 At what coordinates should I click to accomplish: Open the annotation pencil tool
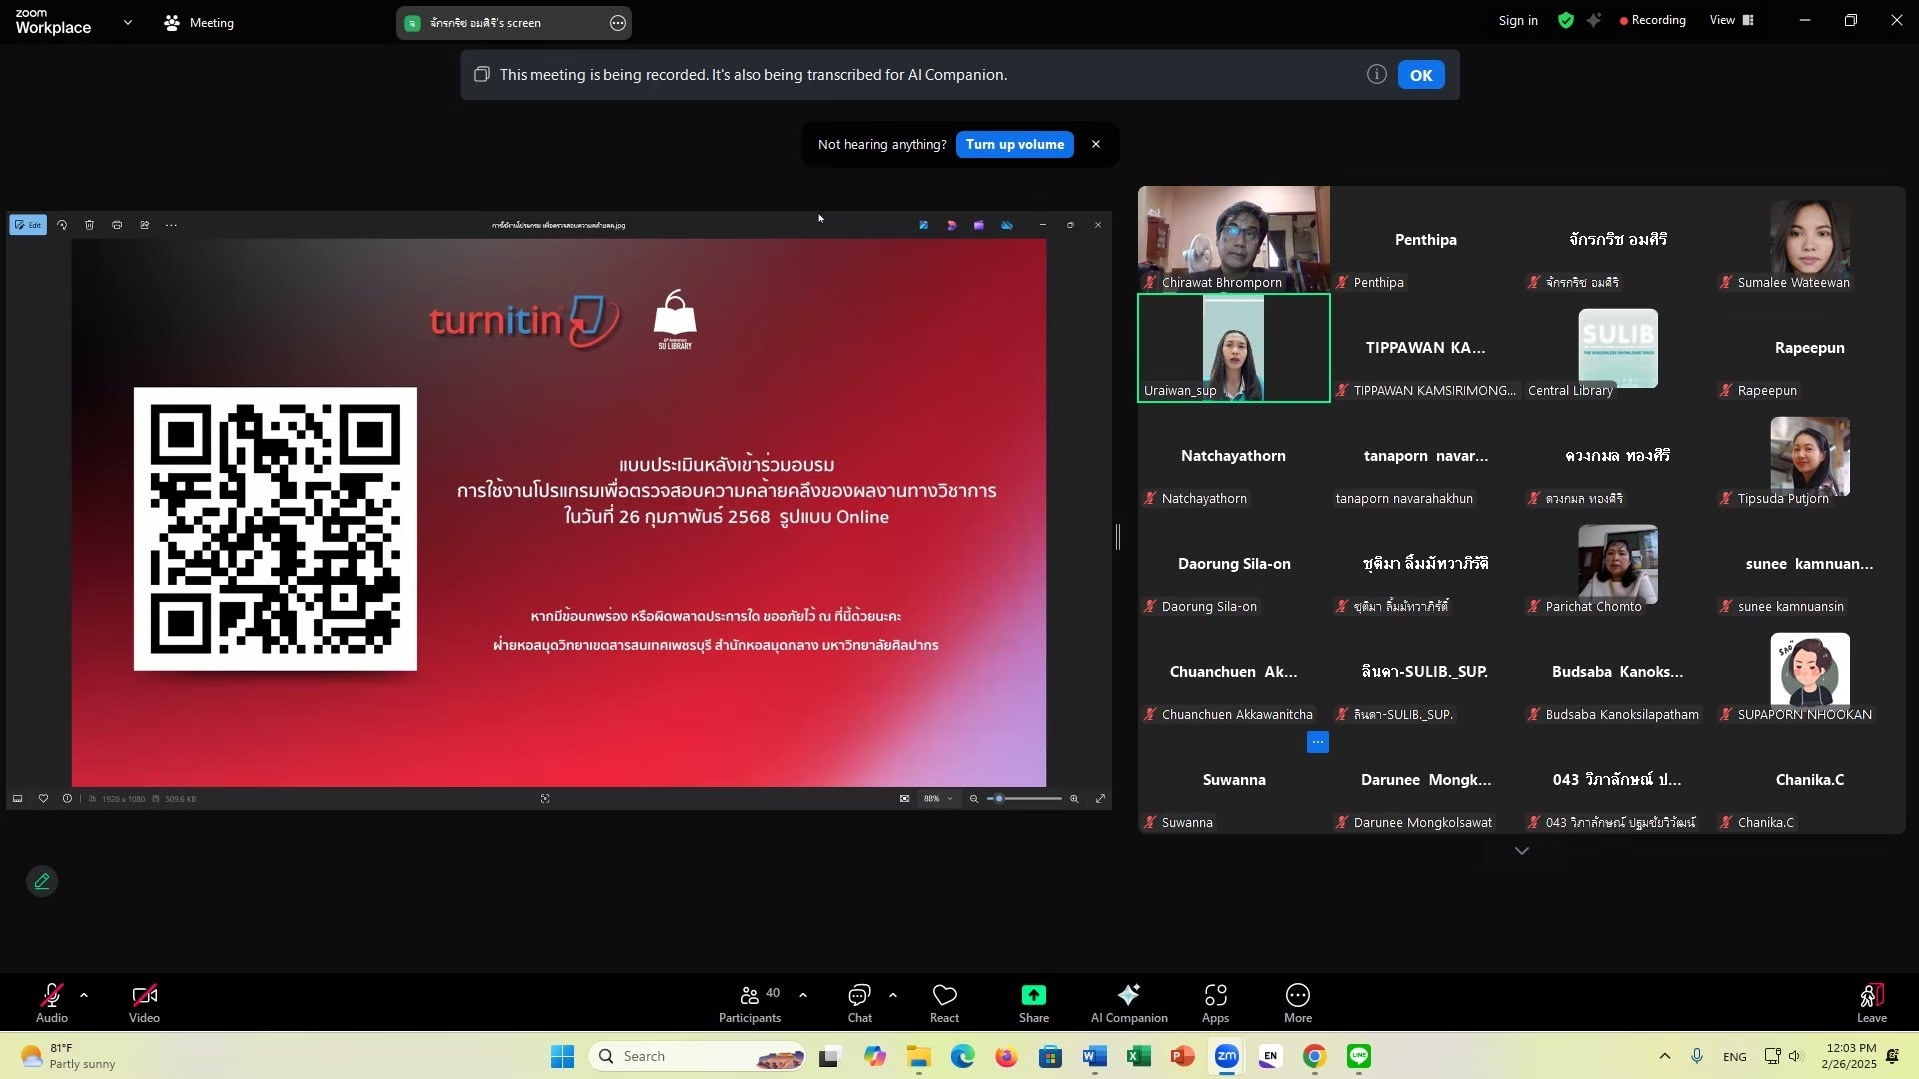pos(42,882)
